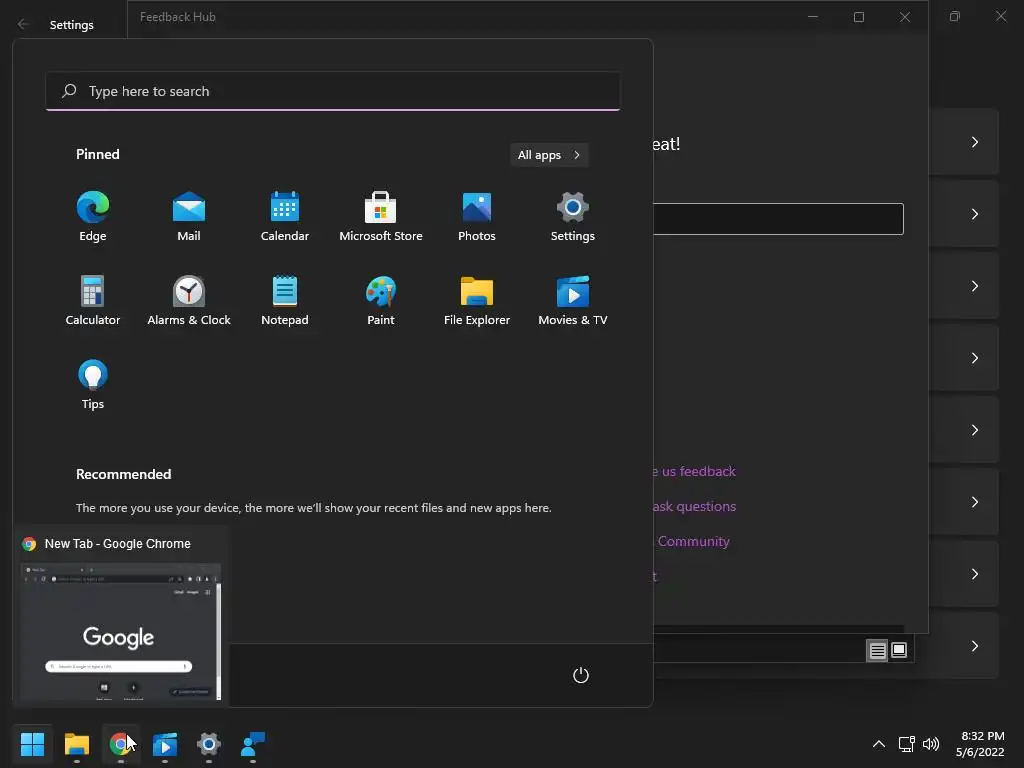
Task: Click the network icon in system tray
Action: click(906, 744)
